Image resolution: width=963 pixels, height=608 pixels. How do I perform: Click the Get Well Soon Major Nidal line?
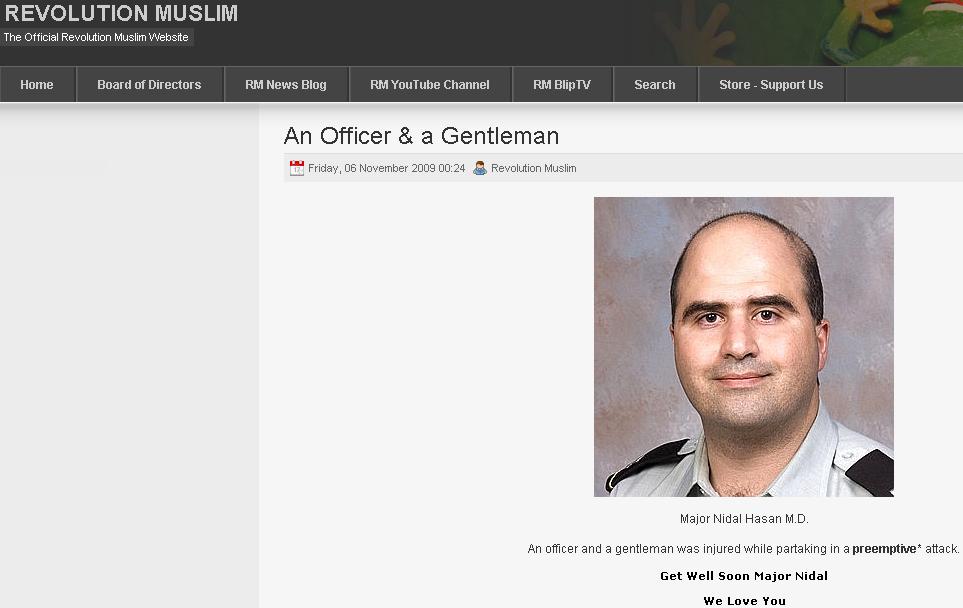pyautogui.click(x=744, y=576)
